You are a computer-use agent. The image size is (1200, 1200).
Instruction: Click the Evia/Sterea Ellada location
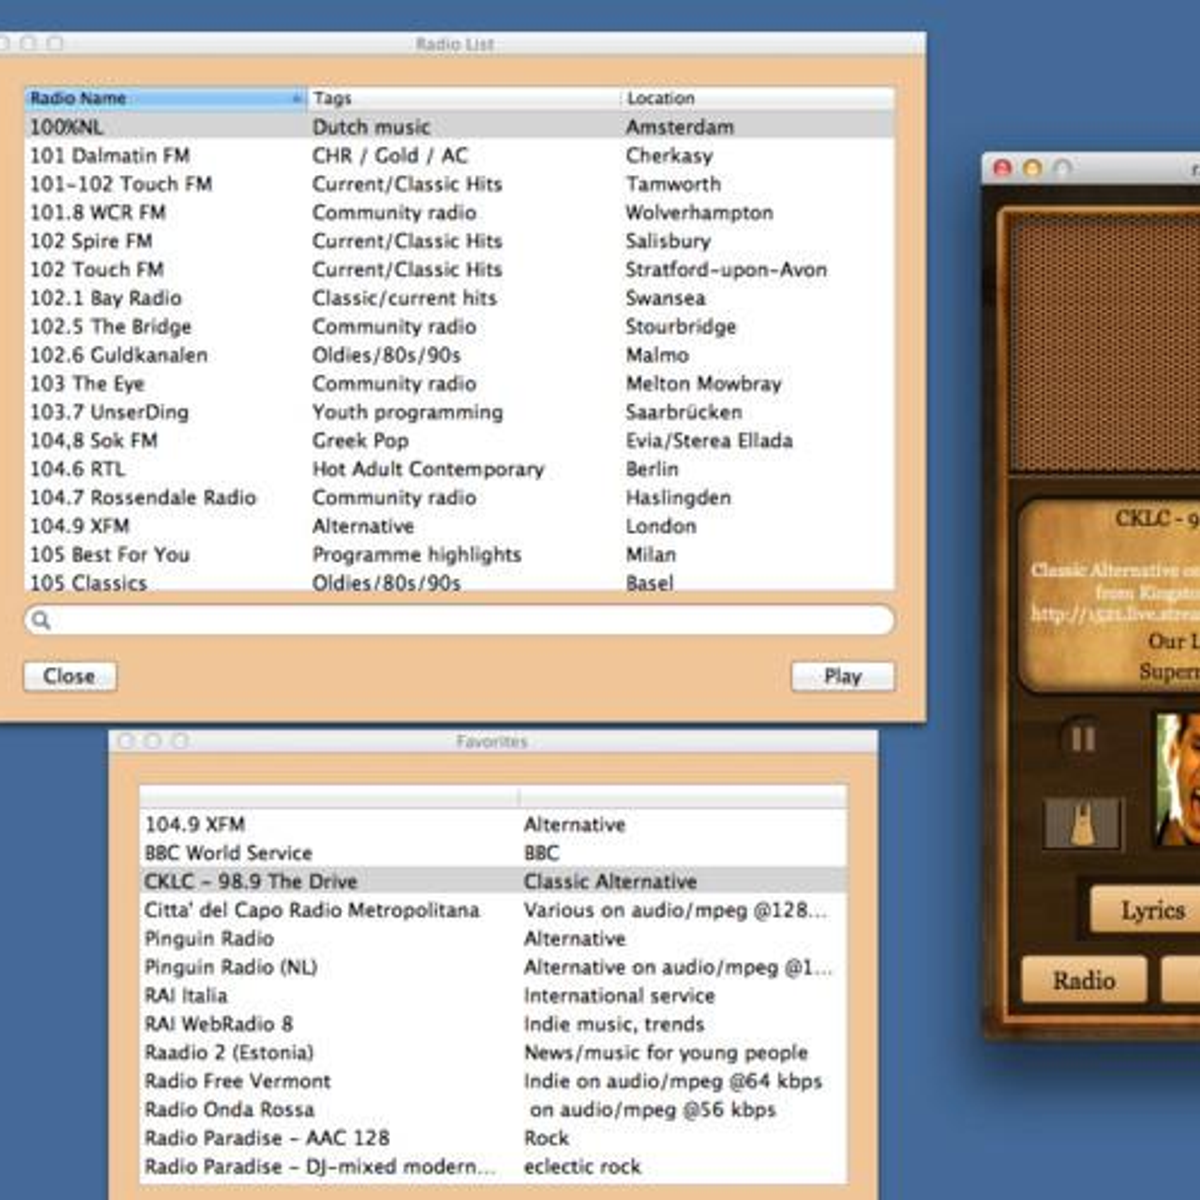click(x=709, y=440)
